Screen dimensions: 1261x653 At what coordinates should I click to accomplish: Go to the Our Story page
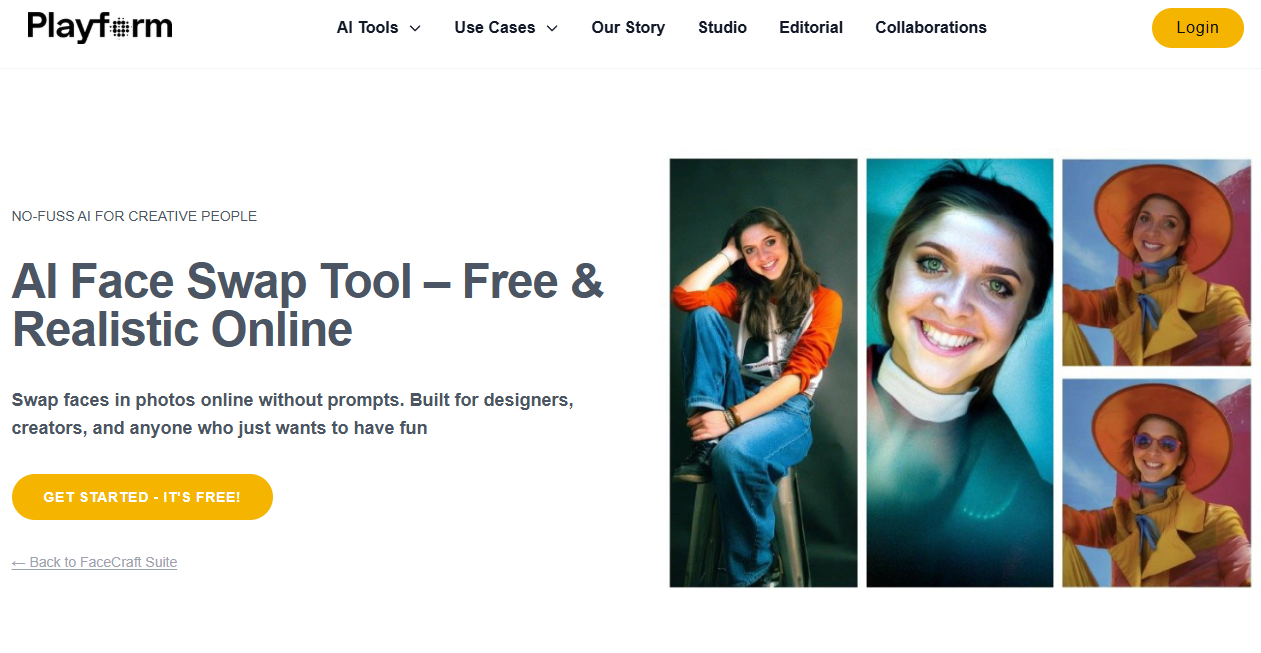pos(628,28)
